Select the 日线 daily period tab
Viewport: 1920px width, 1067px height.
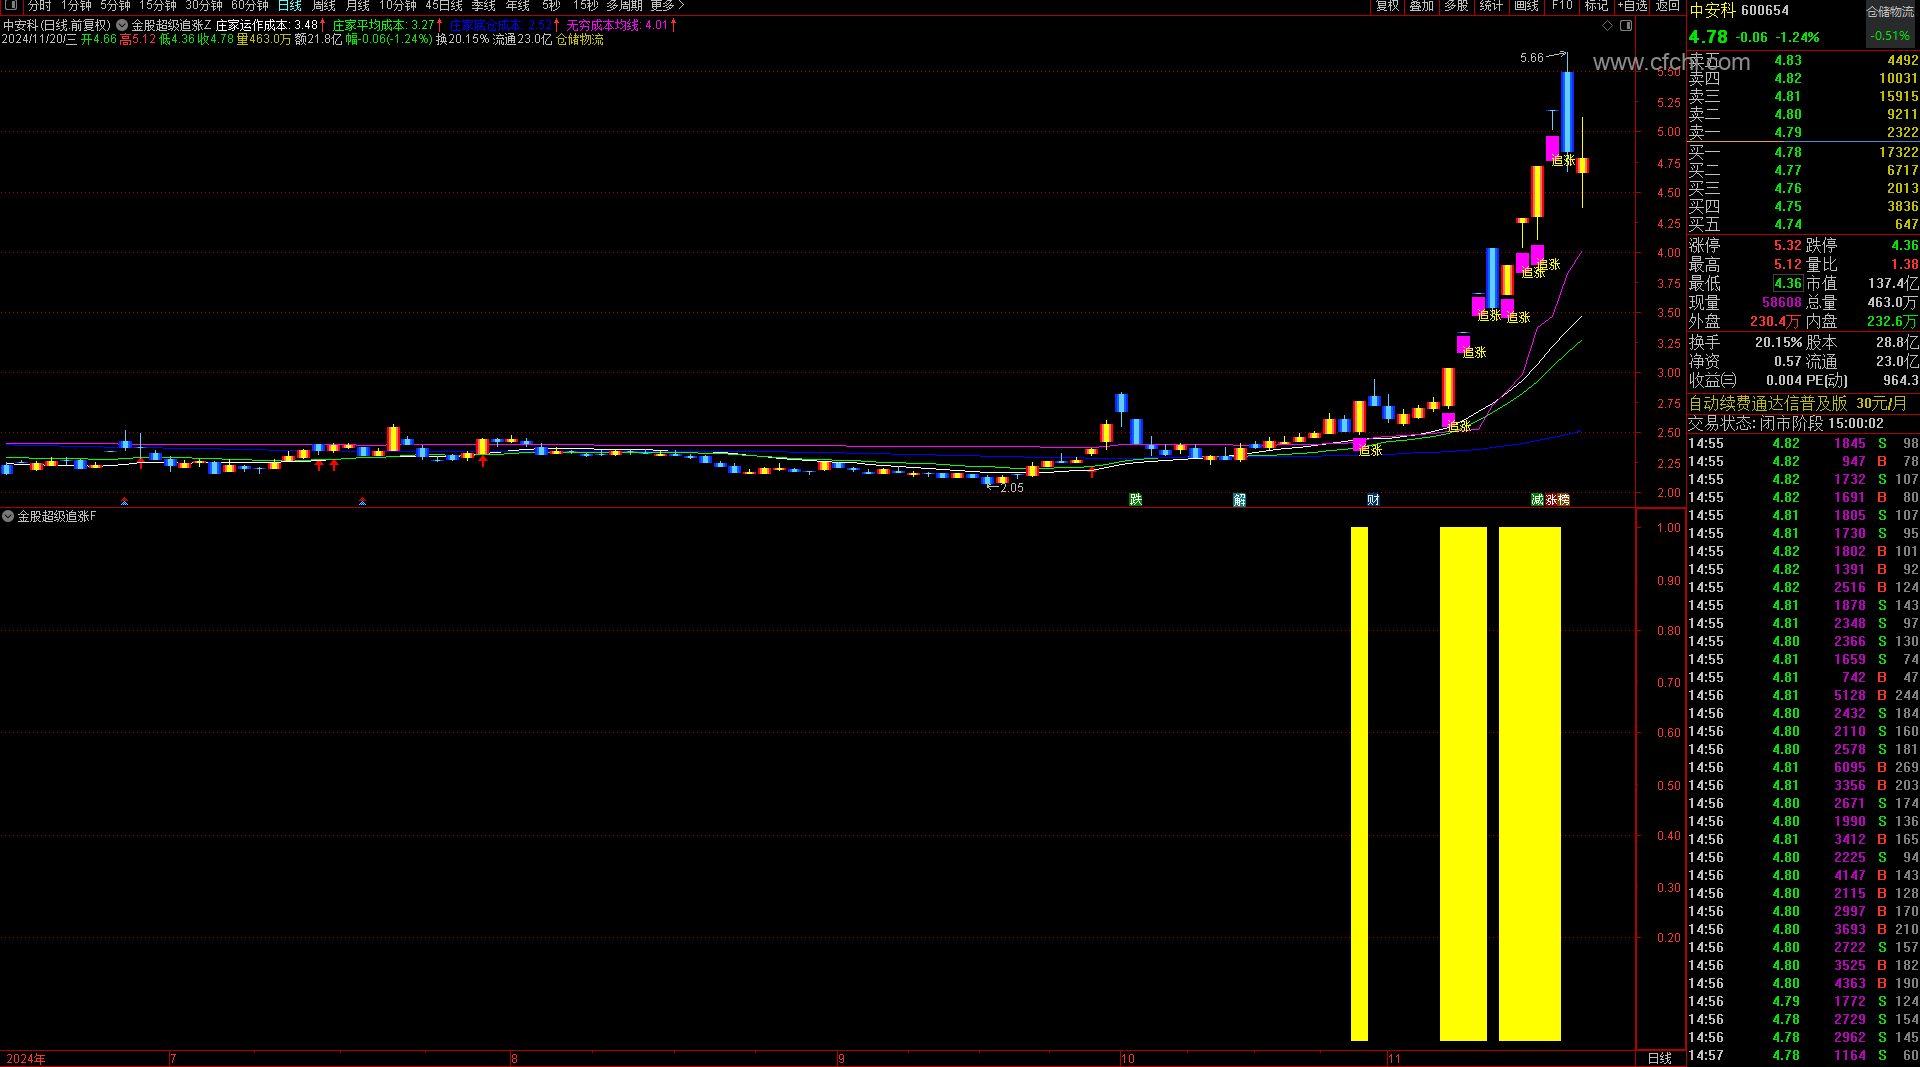click(x=290, y=6)
